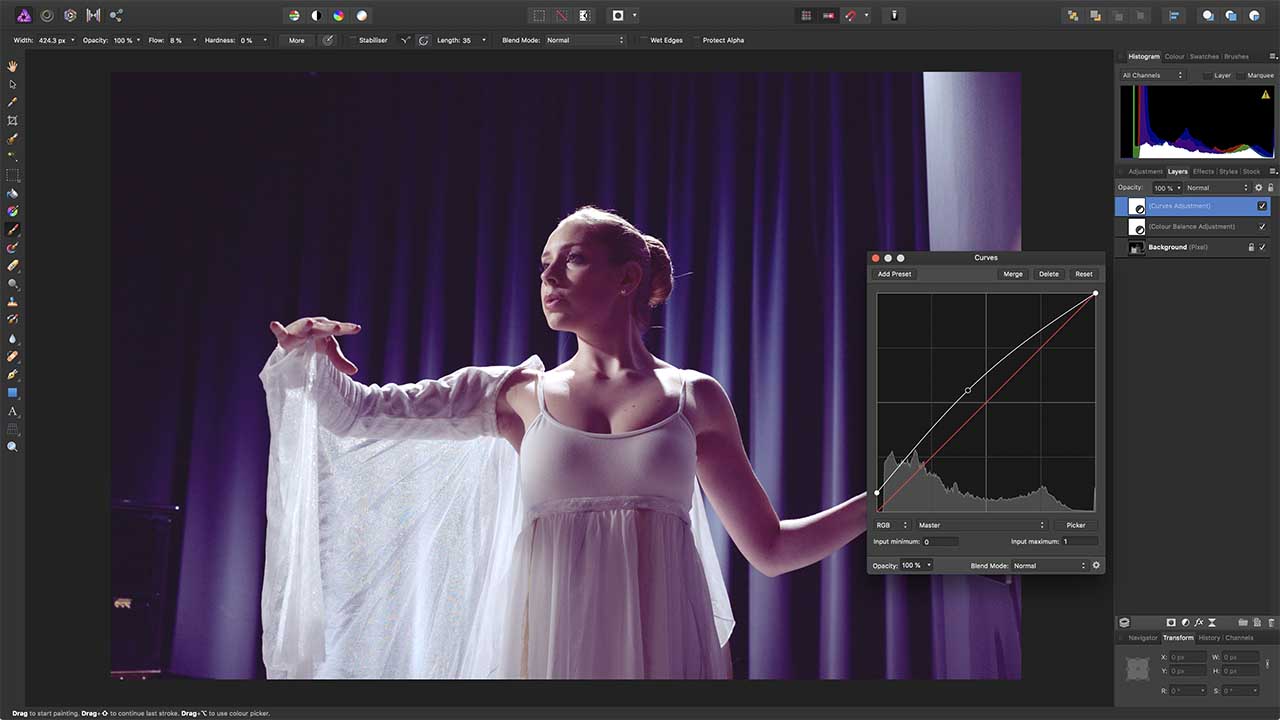Click the Merge button in Curves

[x=1013, y=274]
